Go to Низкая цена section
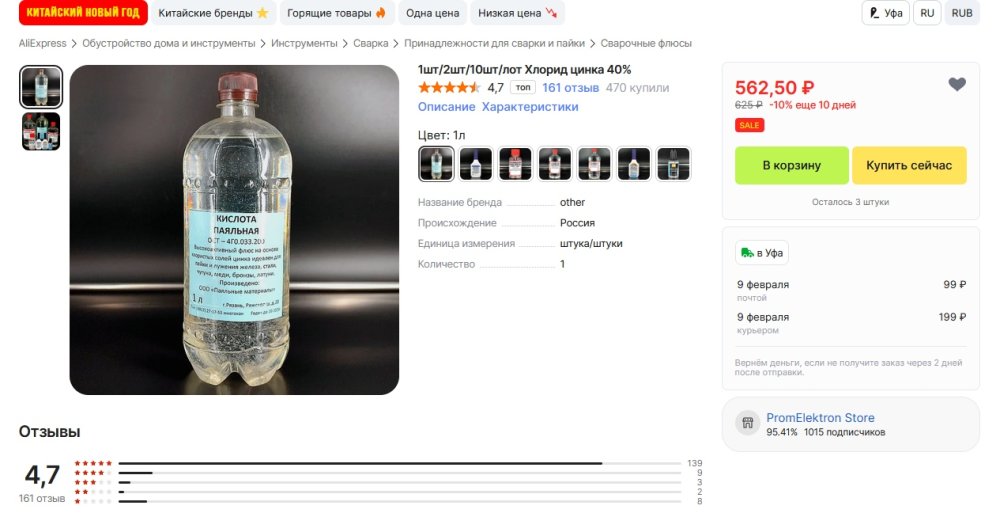Image resolution: width=1000 pixels, height=513 pixels. [517, 13]
